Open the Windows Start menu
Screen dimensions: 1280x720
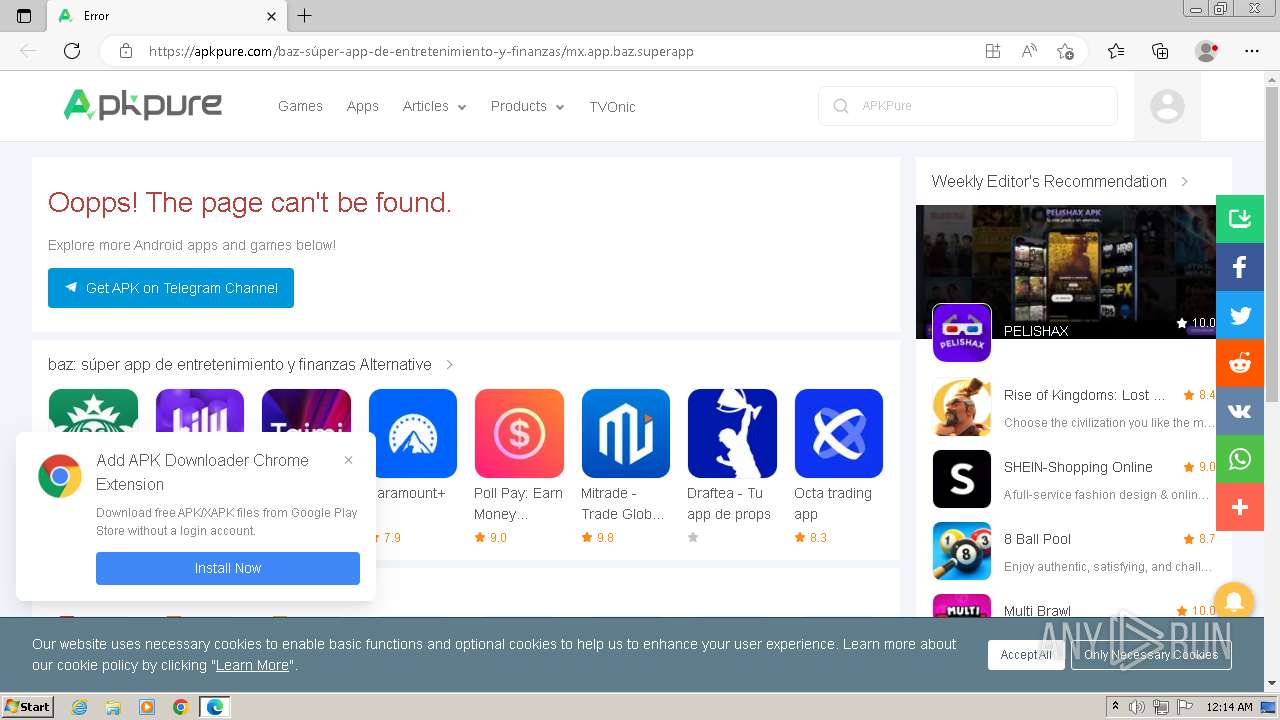pyautogui.click(x=27, y=706)
